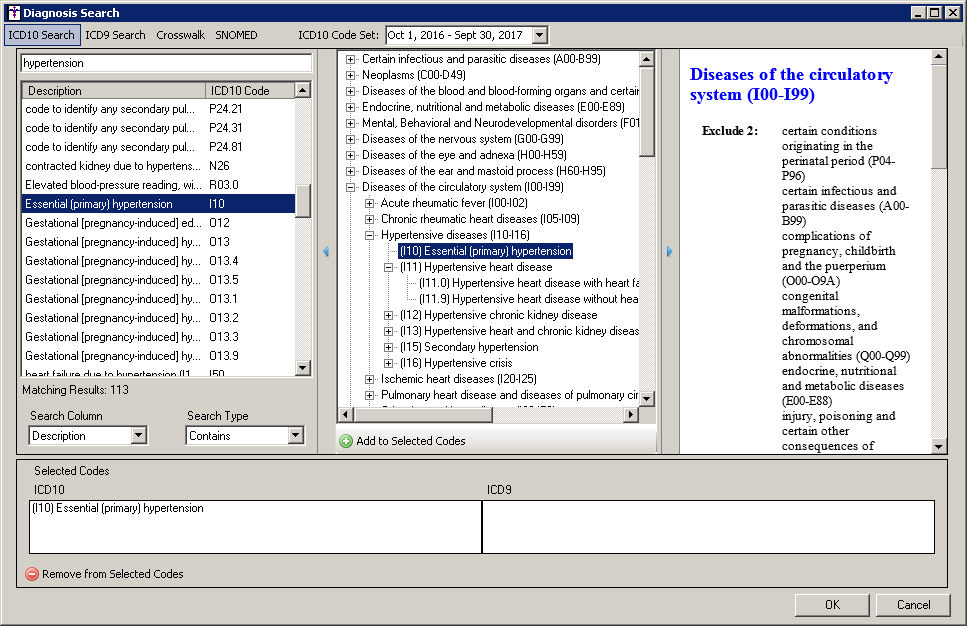Click the hypertension search text field
The width and height of the screenshot is (967, 626).
165,63
